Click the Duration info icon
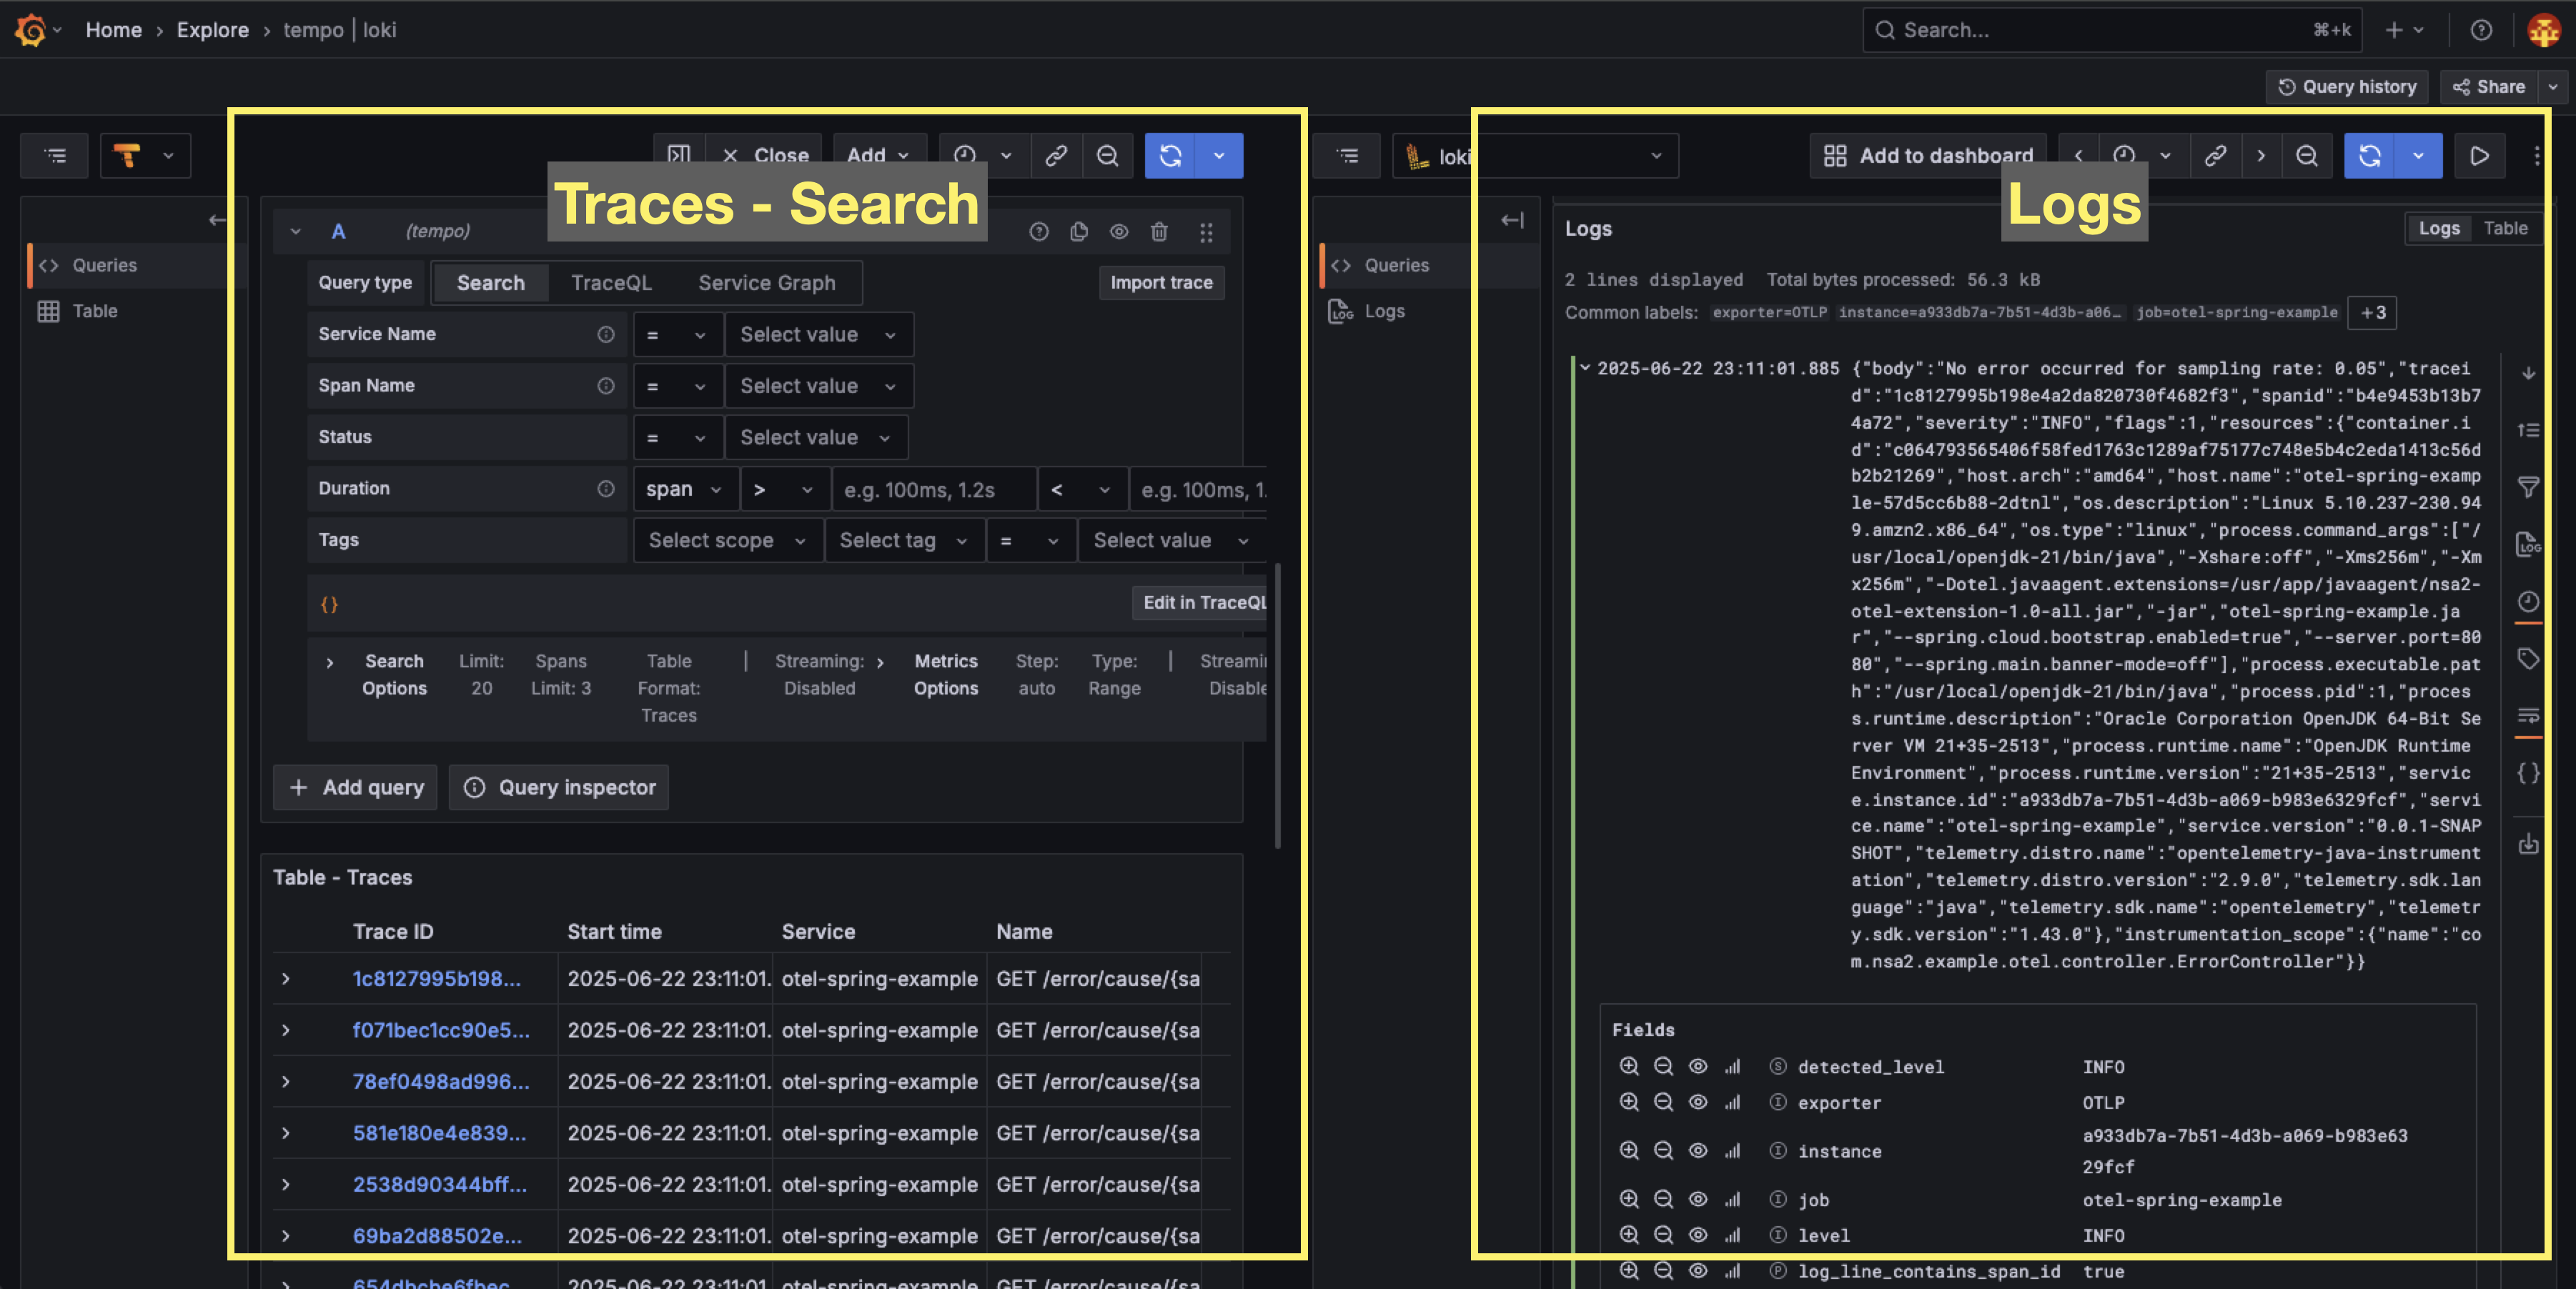This screenshot has height=1289, width=2576. click(x=605, y=488)
